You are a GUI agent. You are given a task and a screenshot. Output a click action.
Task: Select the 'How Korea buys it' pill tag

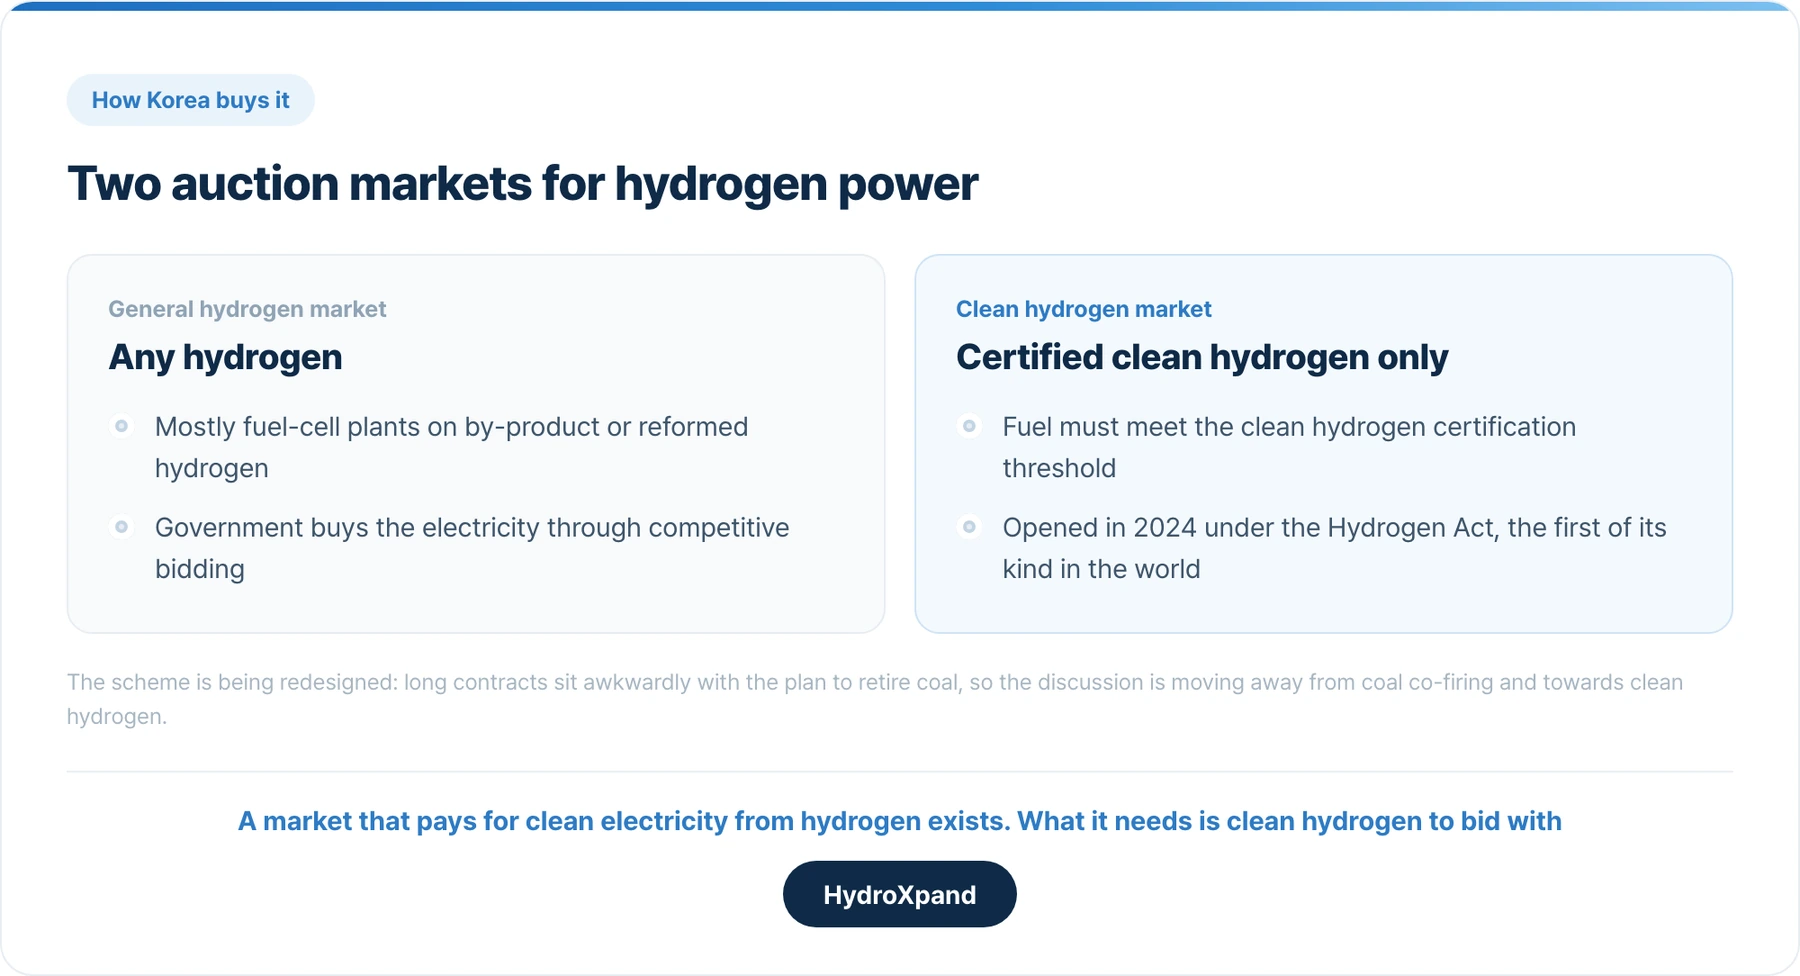[x=190, y=100]
